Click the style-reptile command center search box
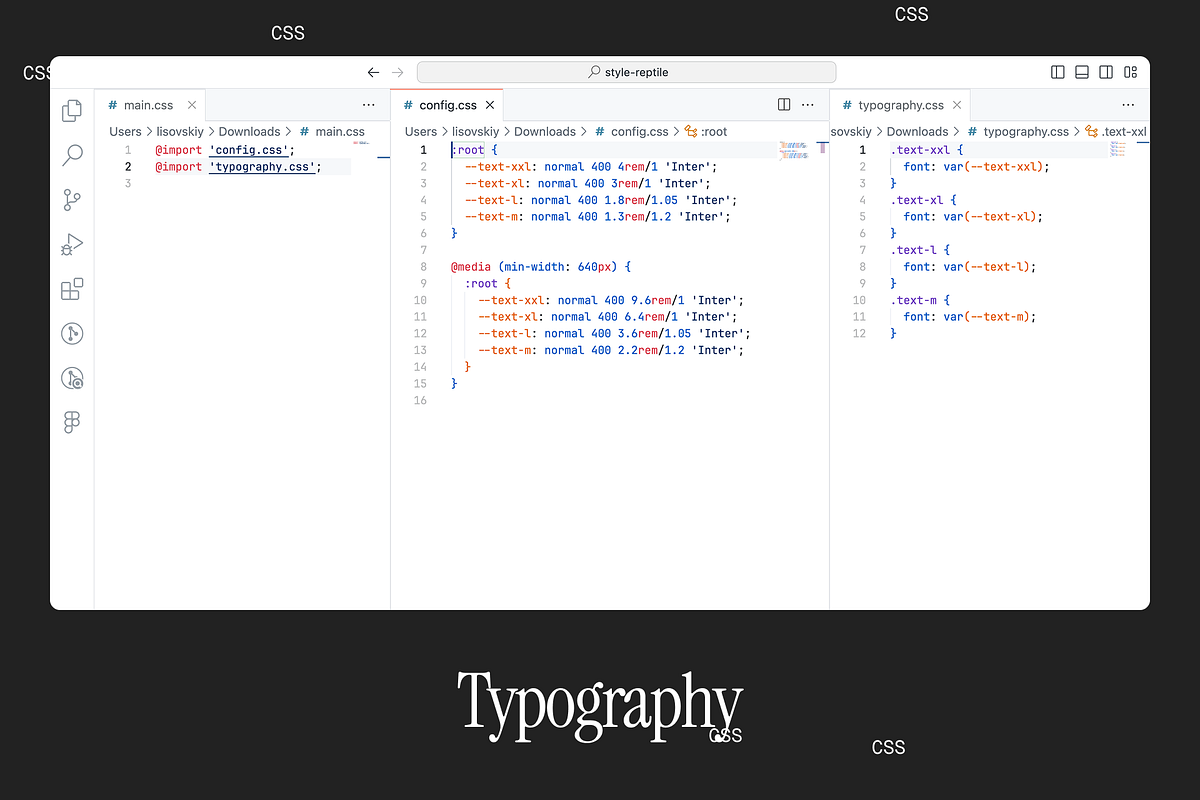The height and width of the screenshot is (800, 1200). (x=626, y=72)
